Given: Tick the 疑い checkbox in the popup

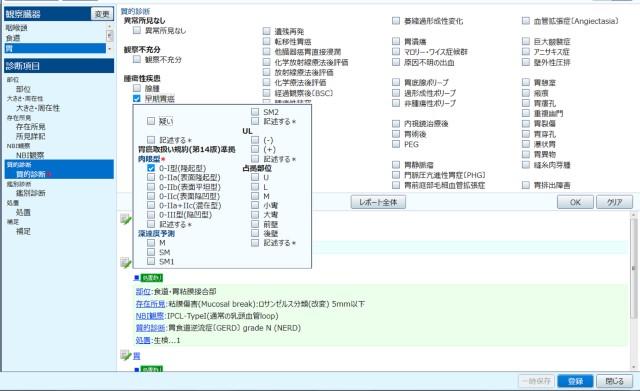Looking at the screenshot, I should click(151, 121).
